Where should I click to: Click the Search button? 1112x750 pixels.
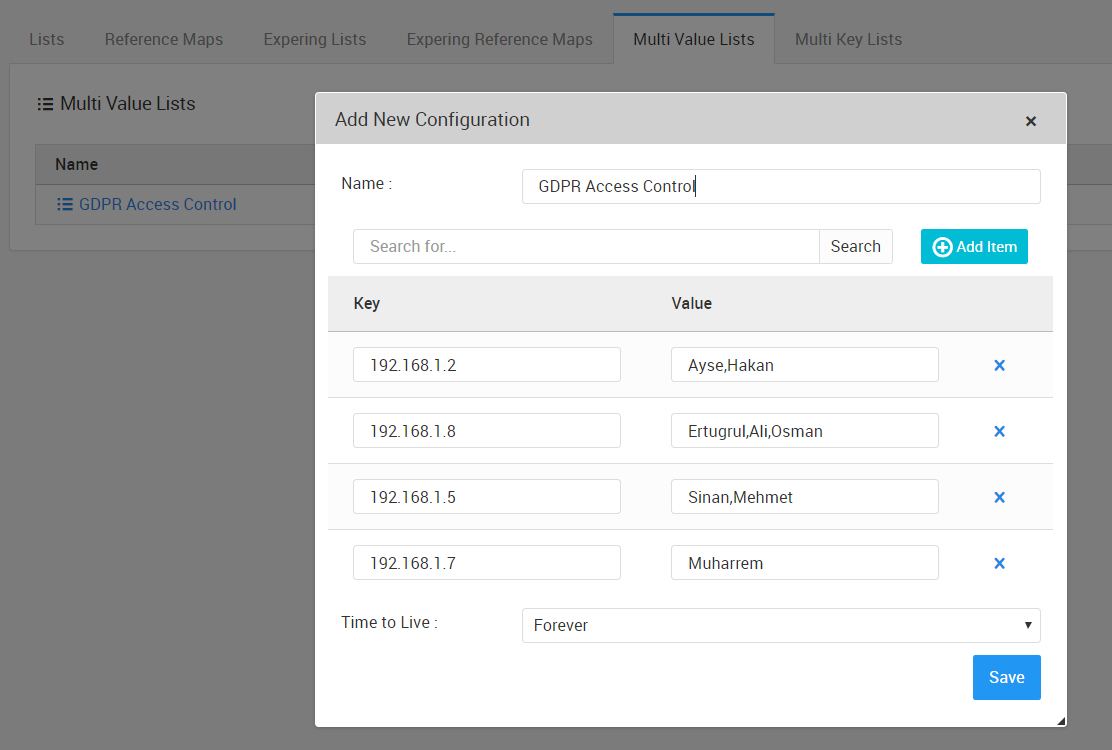point(855,247)
